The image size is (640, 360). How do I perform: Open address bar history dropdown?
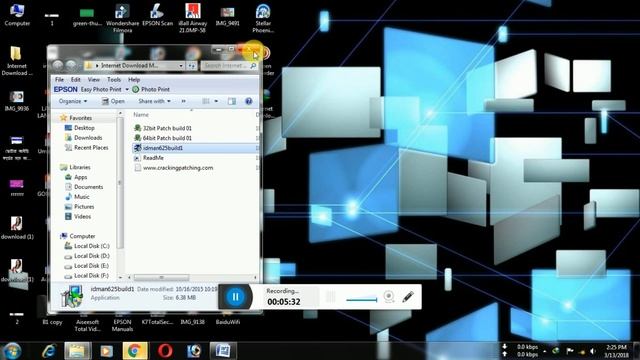point(181,65)
